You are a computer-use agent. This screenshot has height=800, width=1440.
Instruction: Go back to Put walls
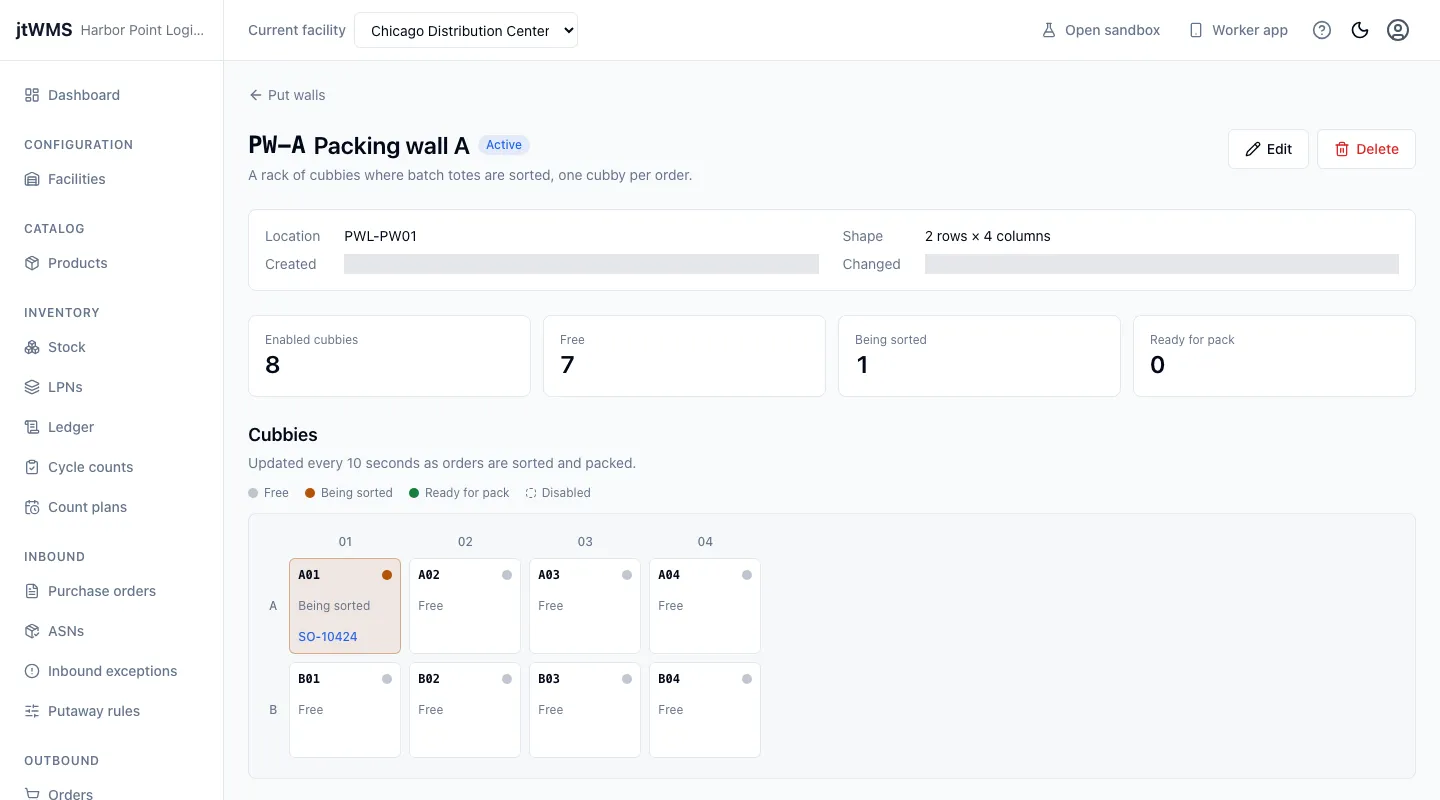287,95
